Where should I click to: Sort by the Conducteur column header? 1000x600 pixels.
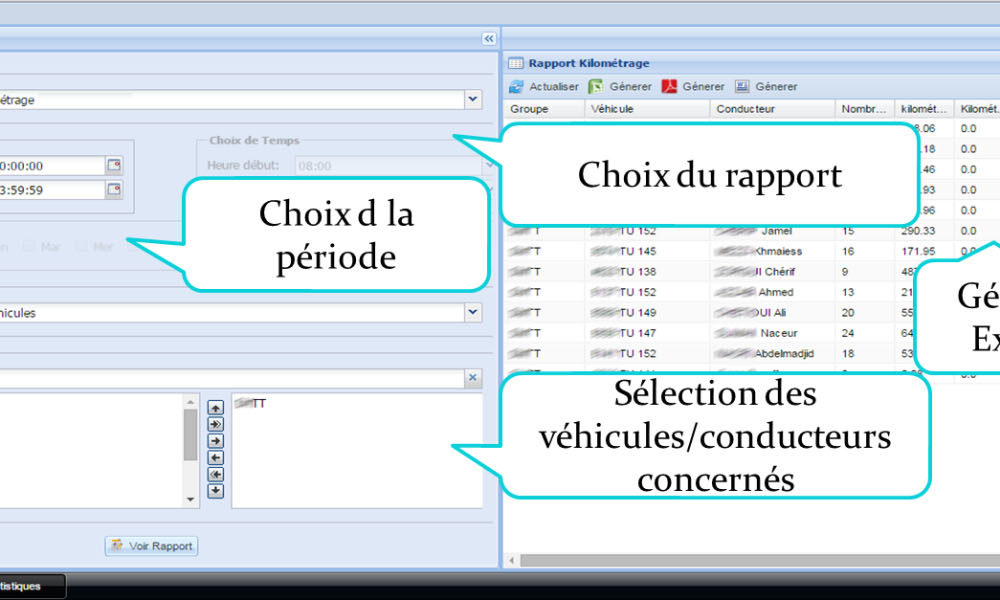point(745,109)
